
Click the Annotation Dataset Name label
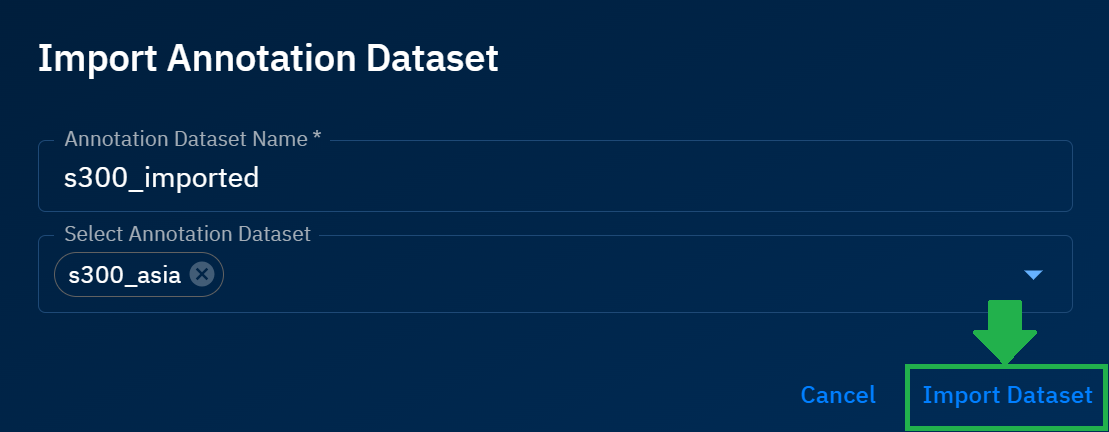[186, 139]
